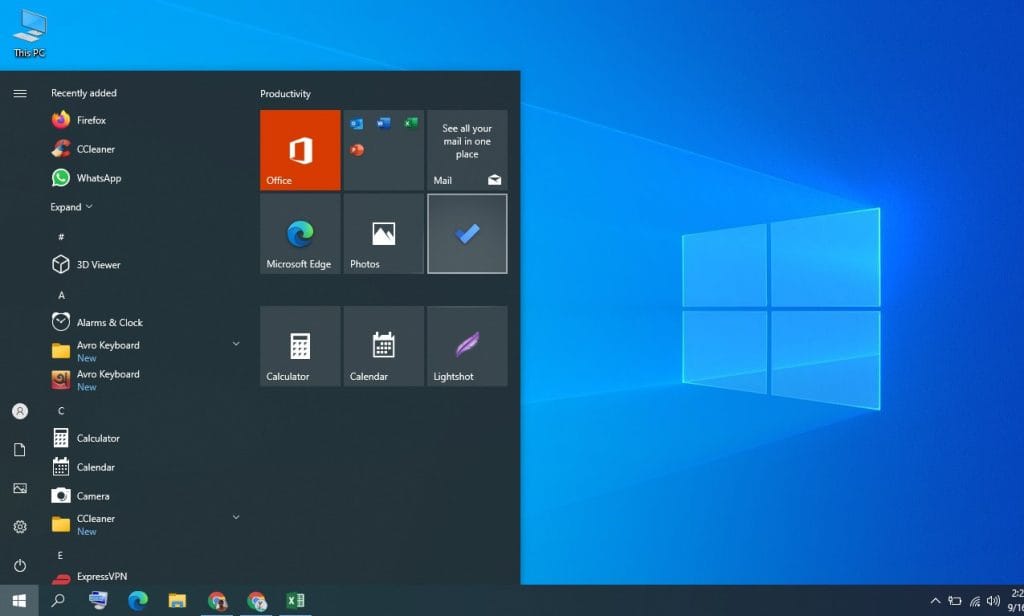Open the To Do checkmark tile
This screenshot has width=1024, height=616.
(467, 233)
